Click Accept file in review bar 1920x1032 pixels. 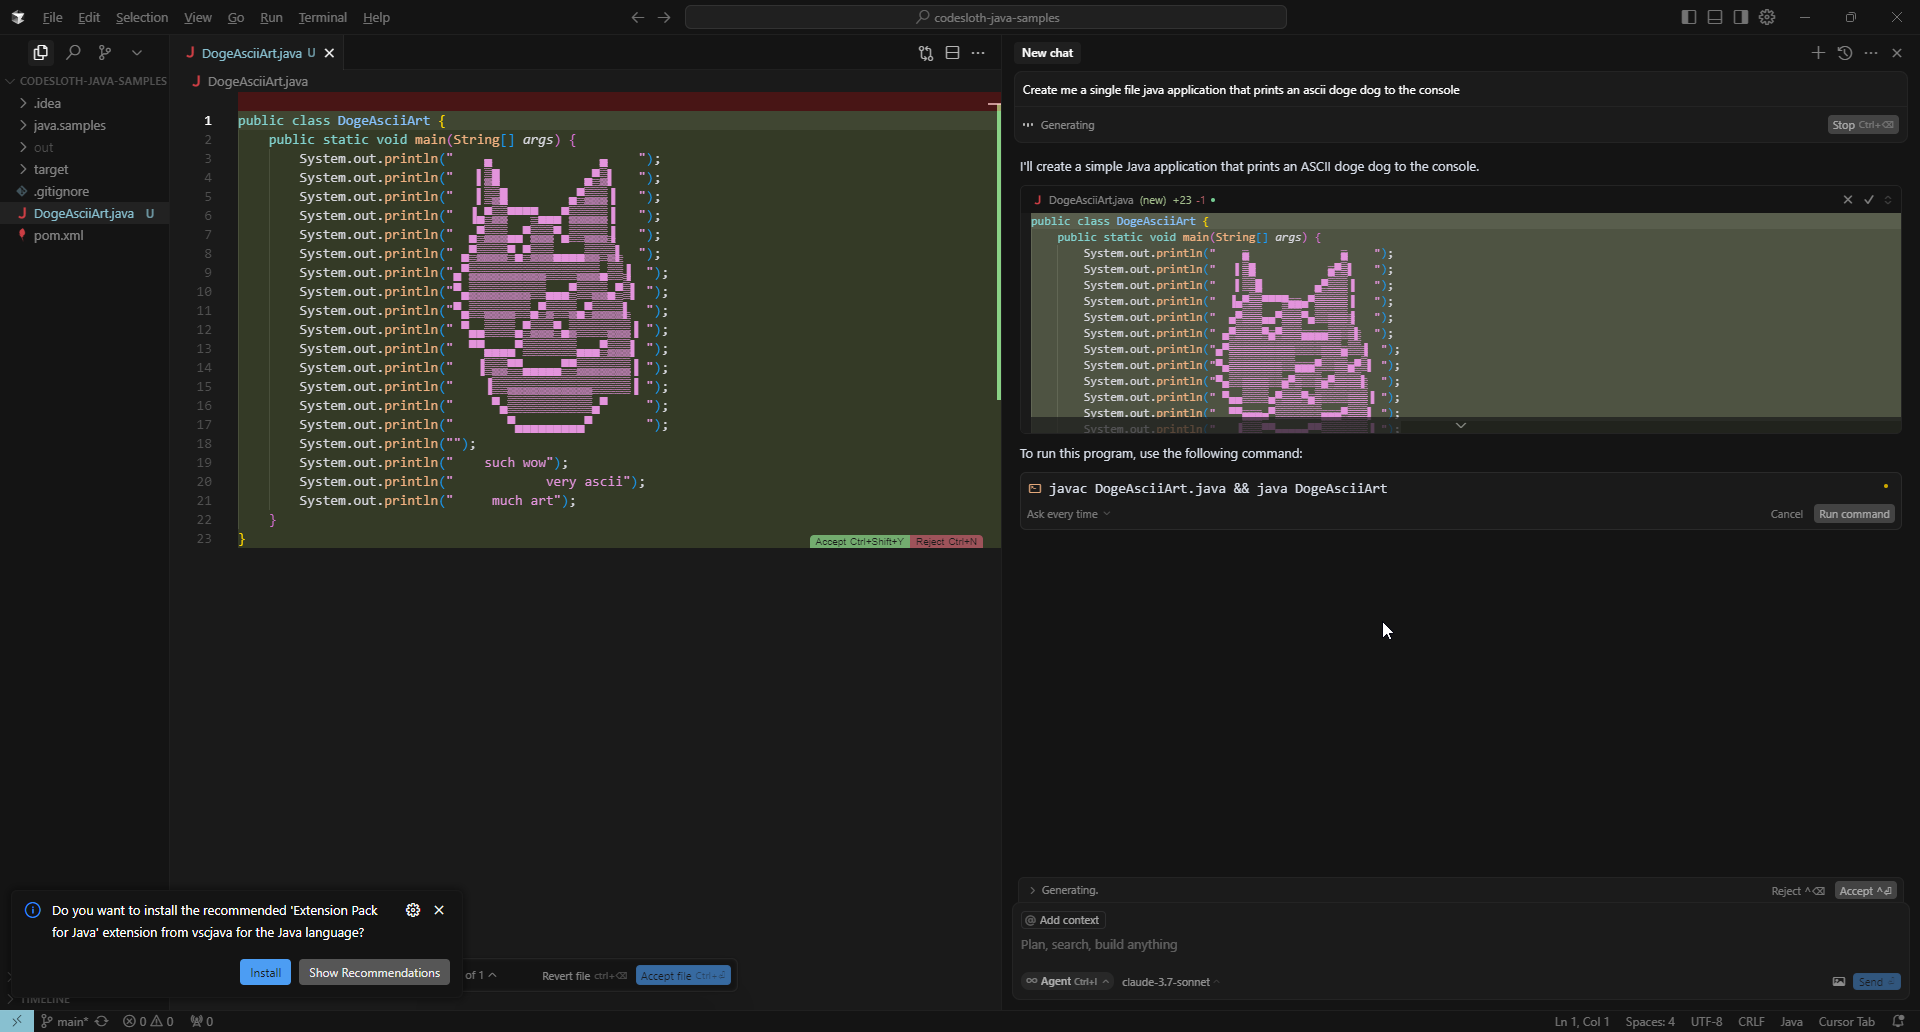point(683,976)
